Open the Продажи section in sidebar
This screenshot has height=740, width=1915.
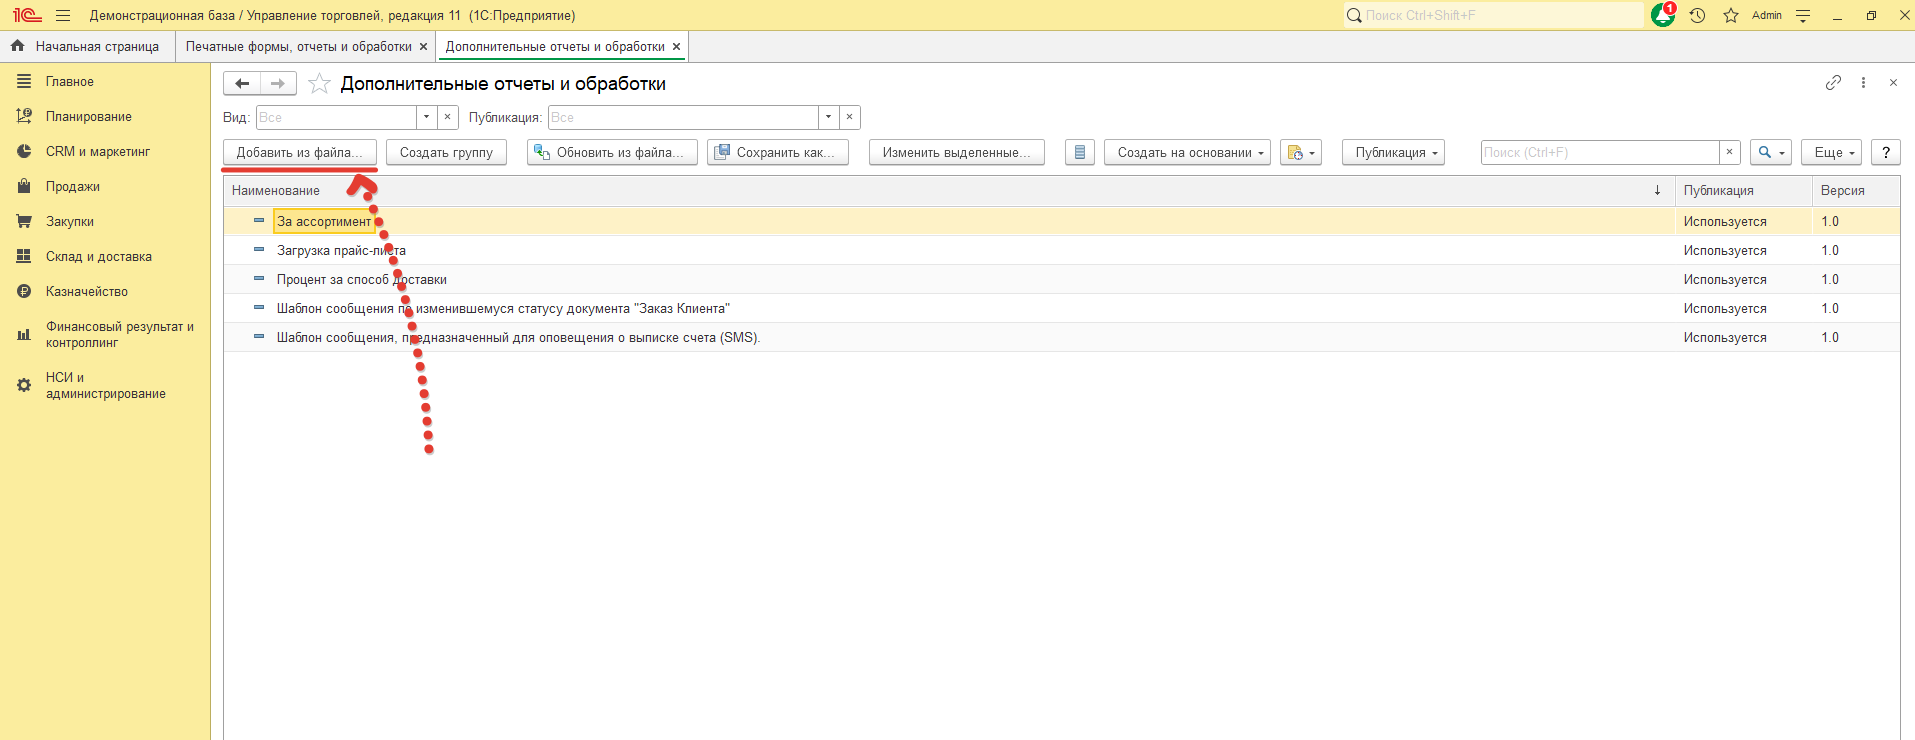point(72,187)
